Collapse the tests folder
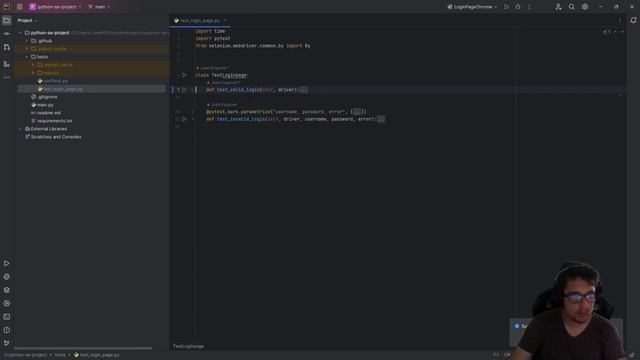This screenshot has width=640, height=360. [x=27, y=57]
